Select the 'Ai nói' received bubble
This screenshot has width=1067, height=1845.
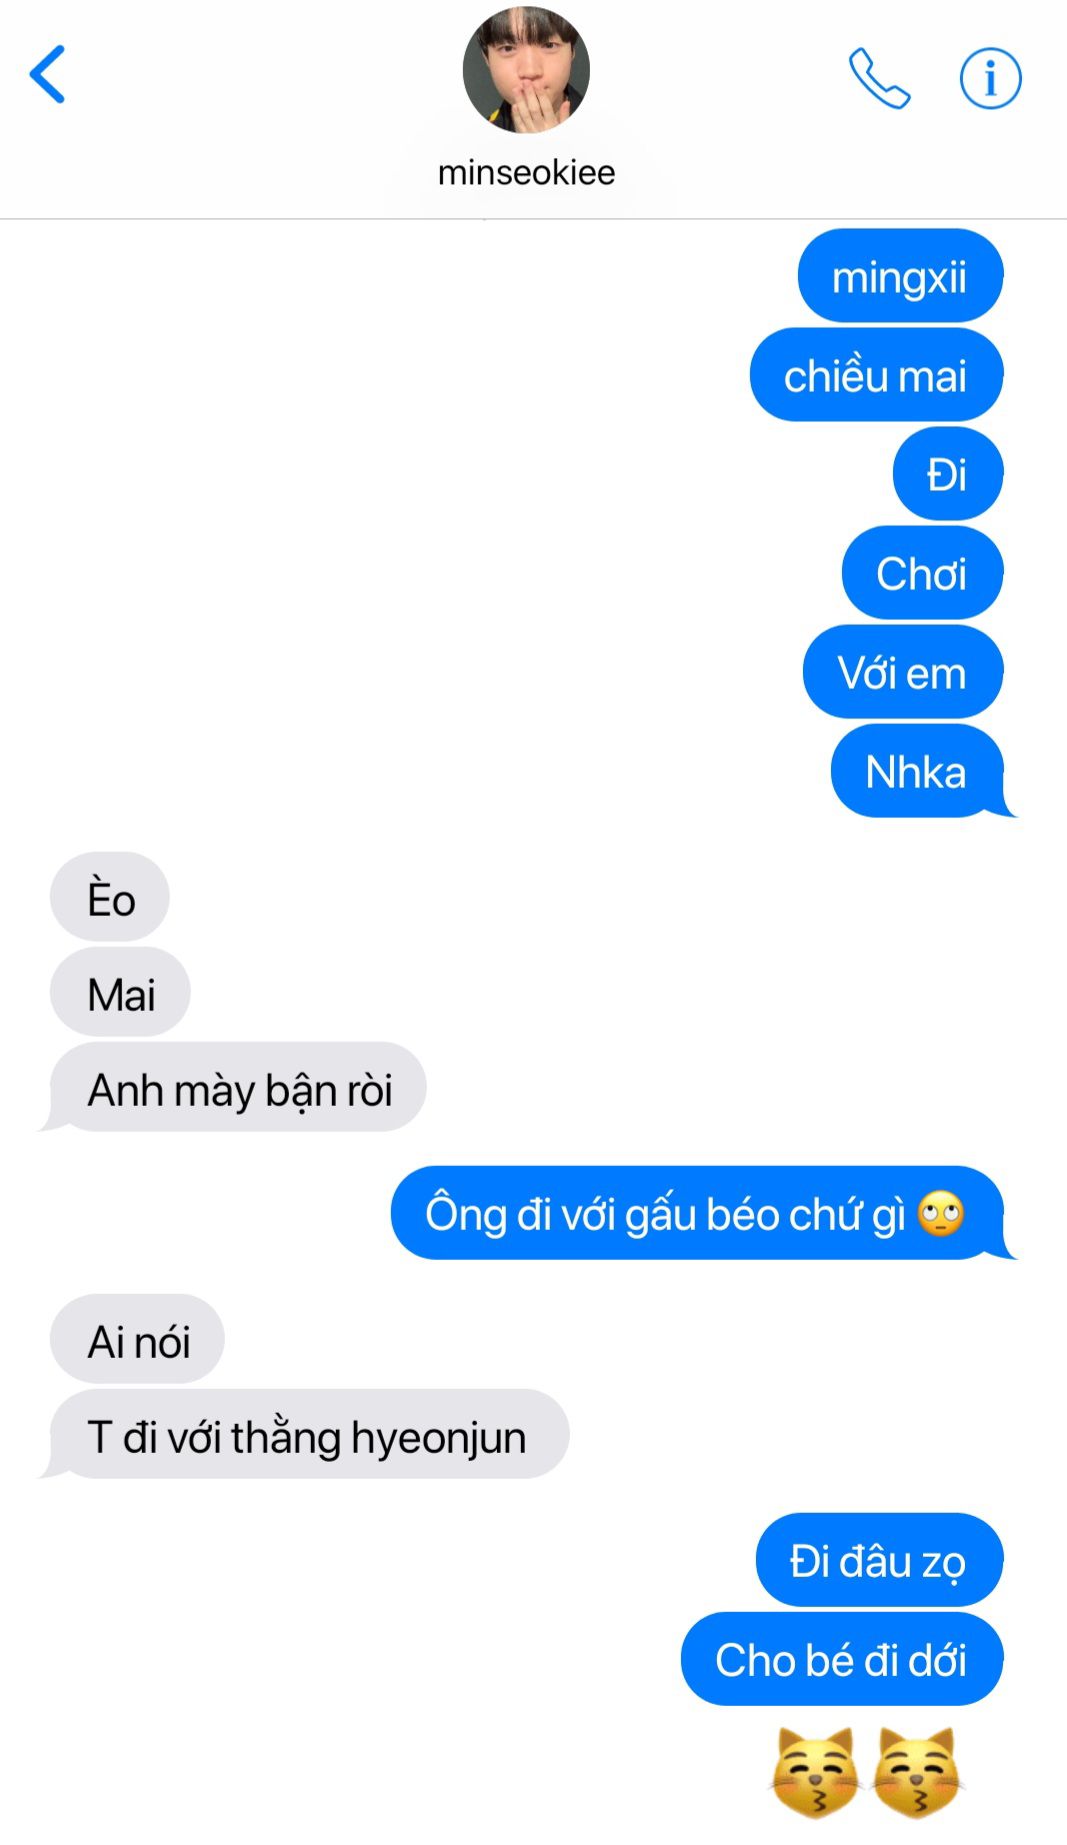click(137, 1340)
